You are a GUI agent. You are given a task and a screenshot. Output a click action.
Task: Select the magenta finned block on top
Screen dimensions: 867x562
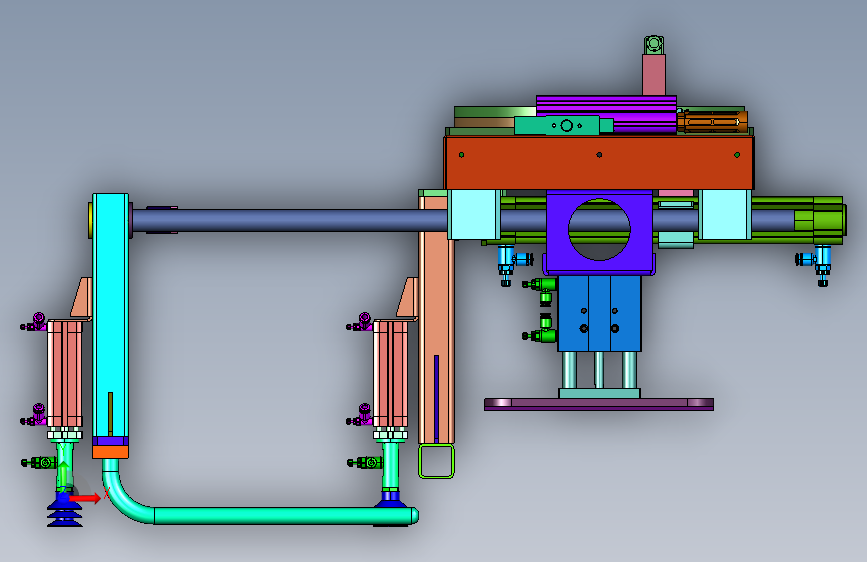coord(606,113)
